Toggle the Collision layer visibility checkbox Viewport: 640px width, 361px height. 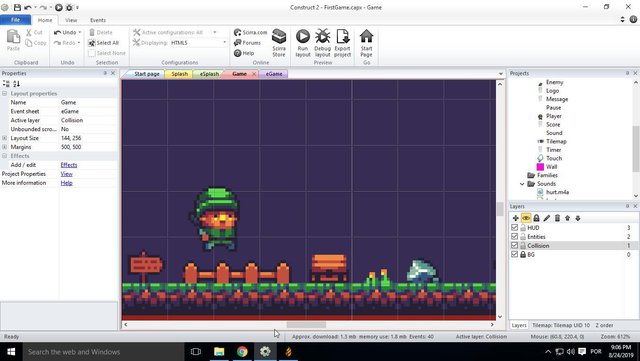(x=515, y=245)
